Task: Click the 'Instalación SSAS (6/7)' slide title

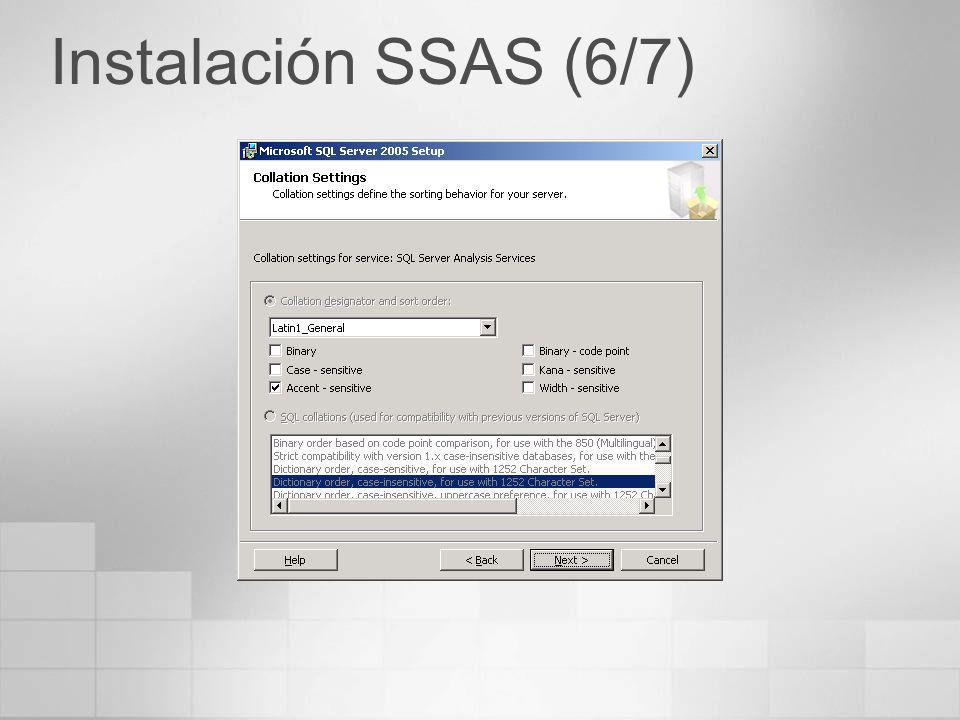Action: click(x=373, y=64)
